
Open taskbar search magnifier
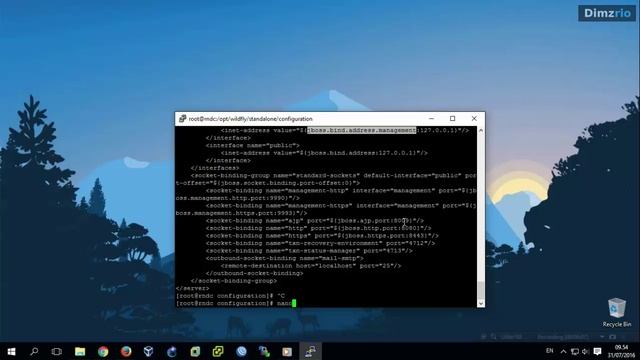(34, 351)
